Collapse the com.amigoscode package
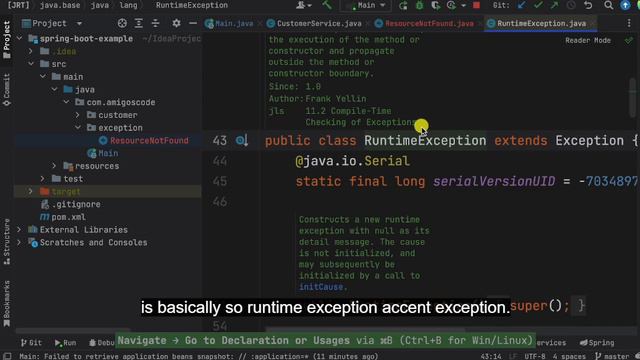The image size is (640, 360). point(66,102)
